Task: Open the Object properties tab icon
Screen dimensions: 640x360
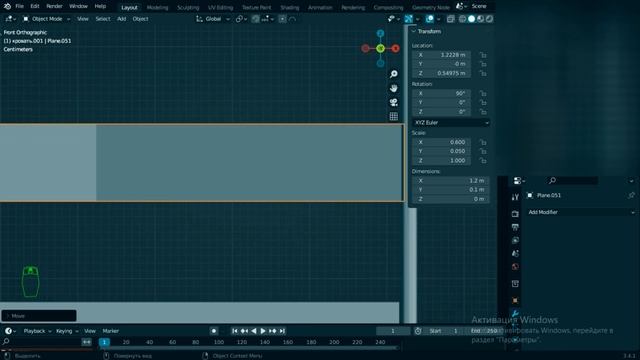Action: [x=515, y=300]
